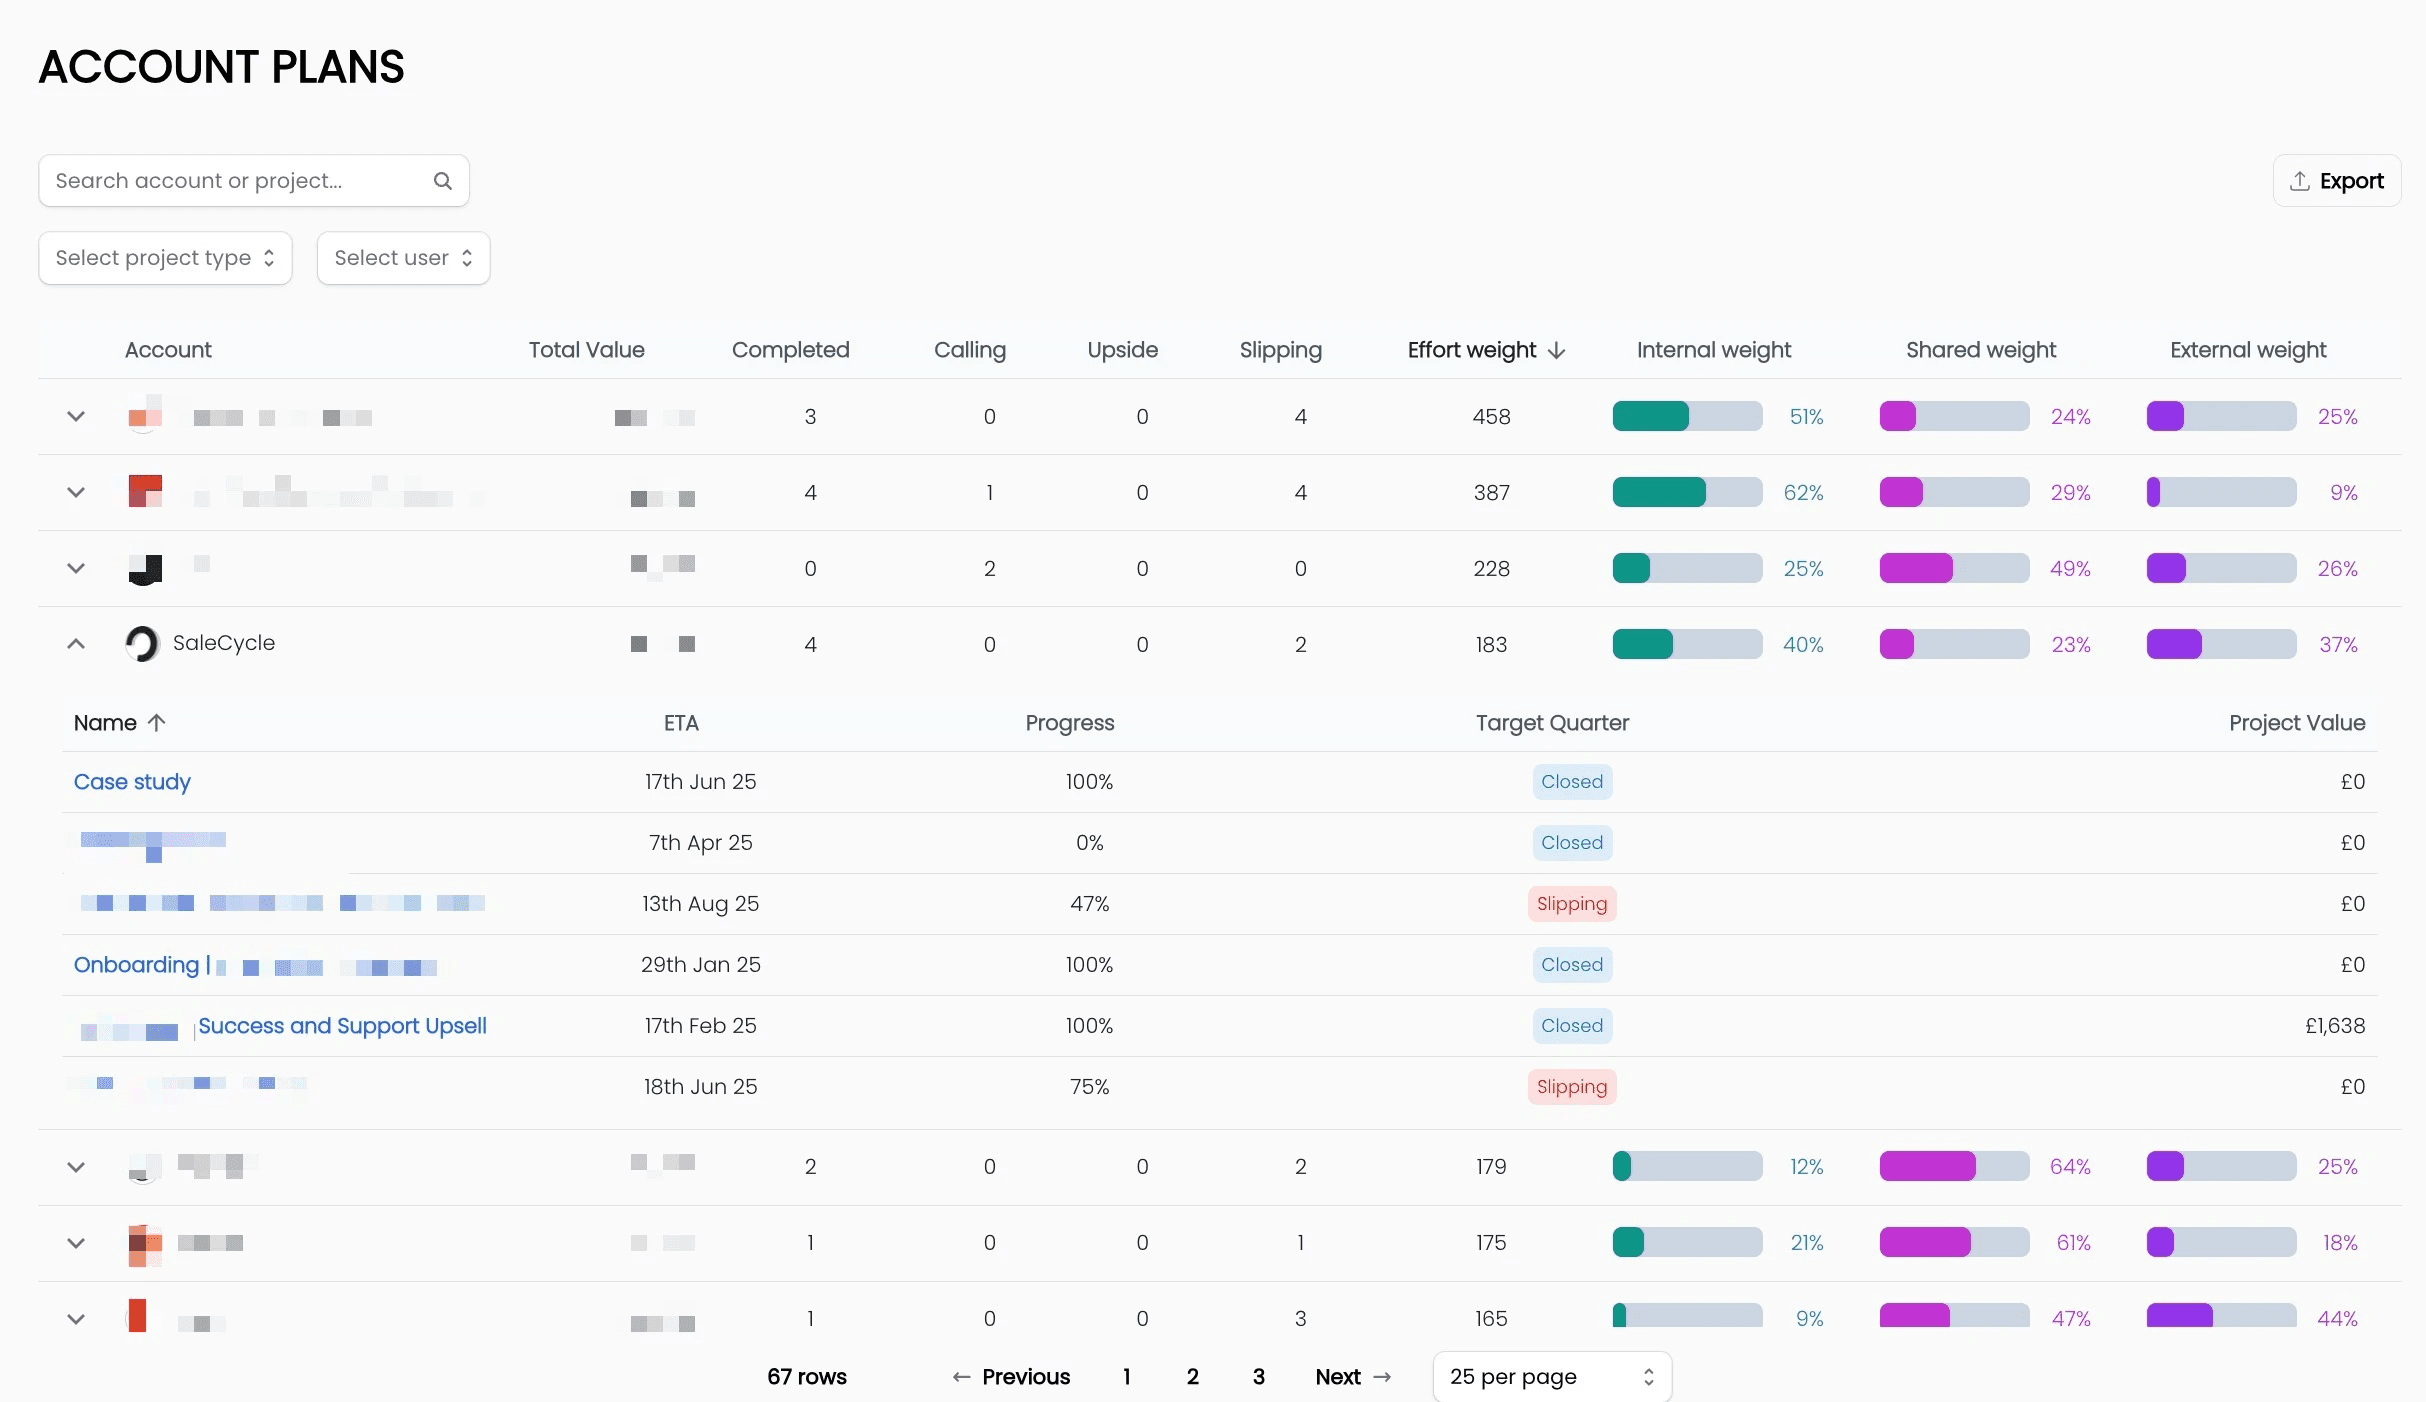Image resolution: width=2426 pixels, height=1402 pixels.
Task: Click SaleCycle internal weight 40% bar
Action: tap(1686, 644)
